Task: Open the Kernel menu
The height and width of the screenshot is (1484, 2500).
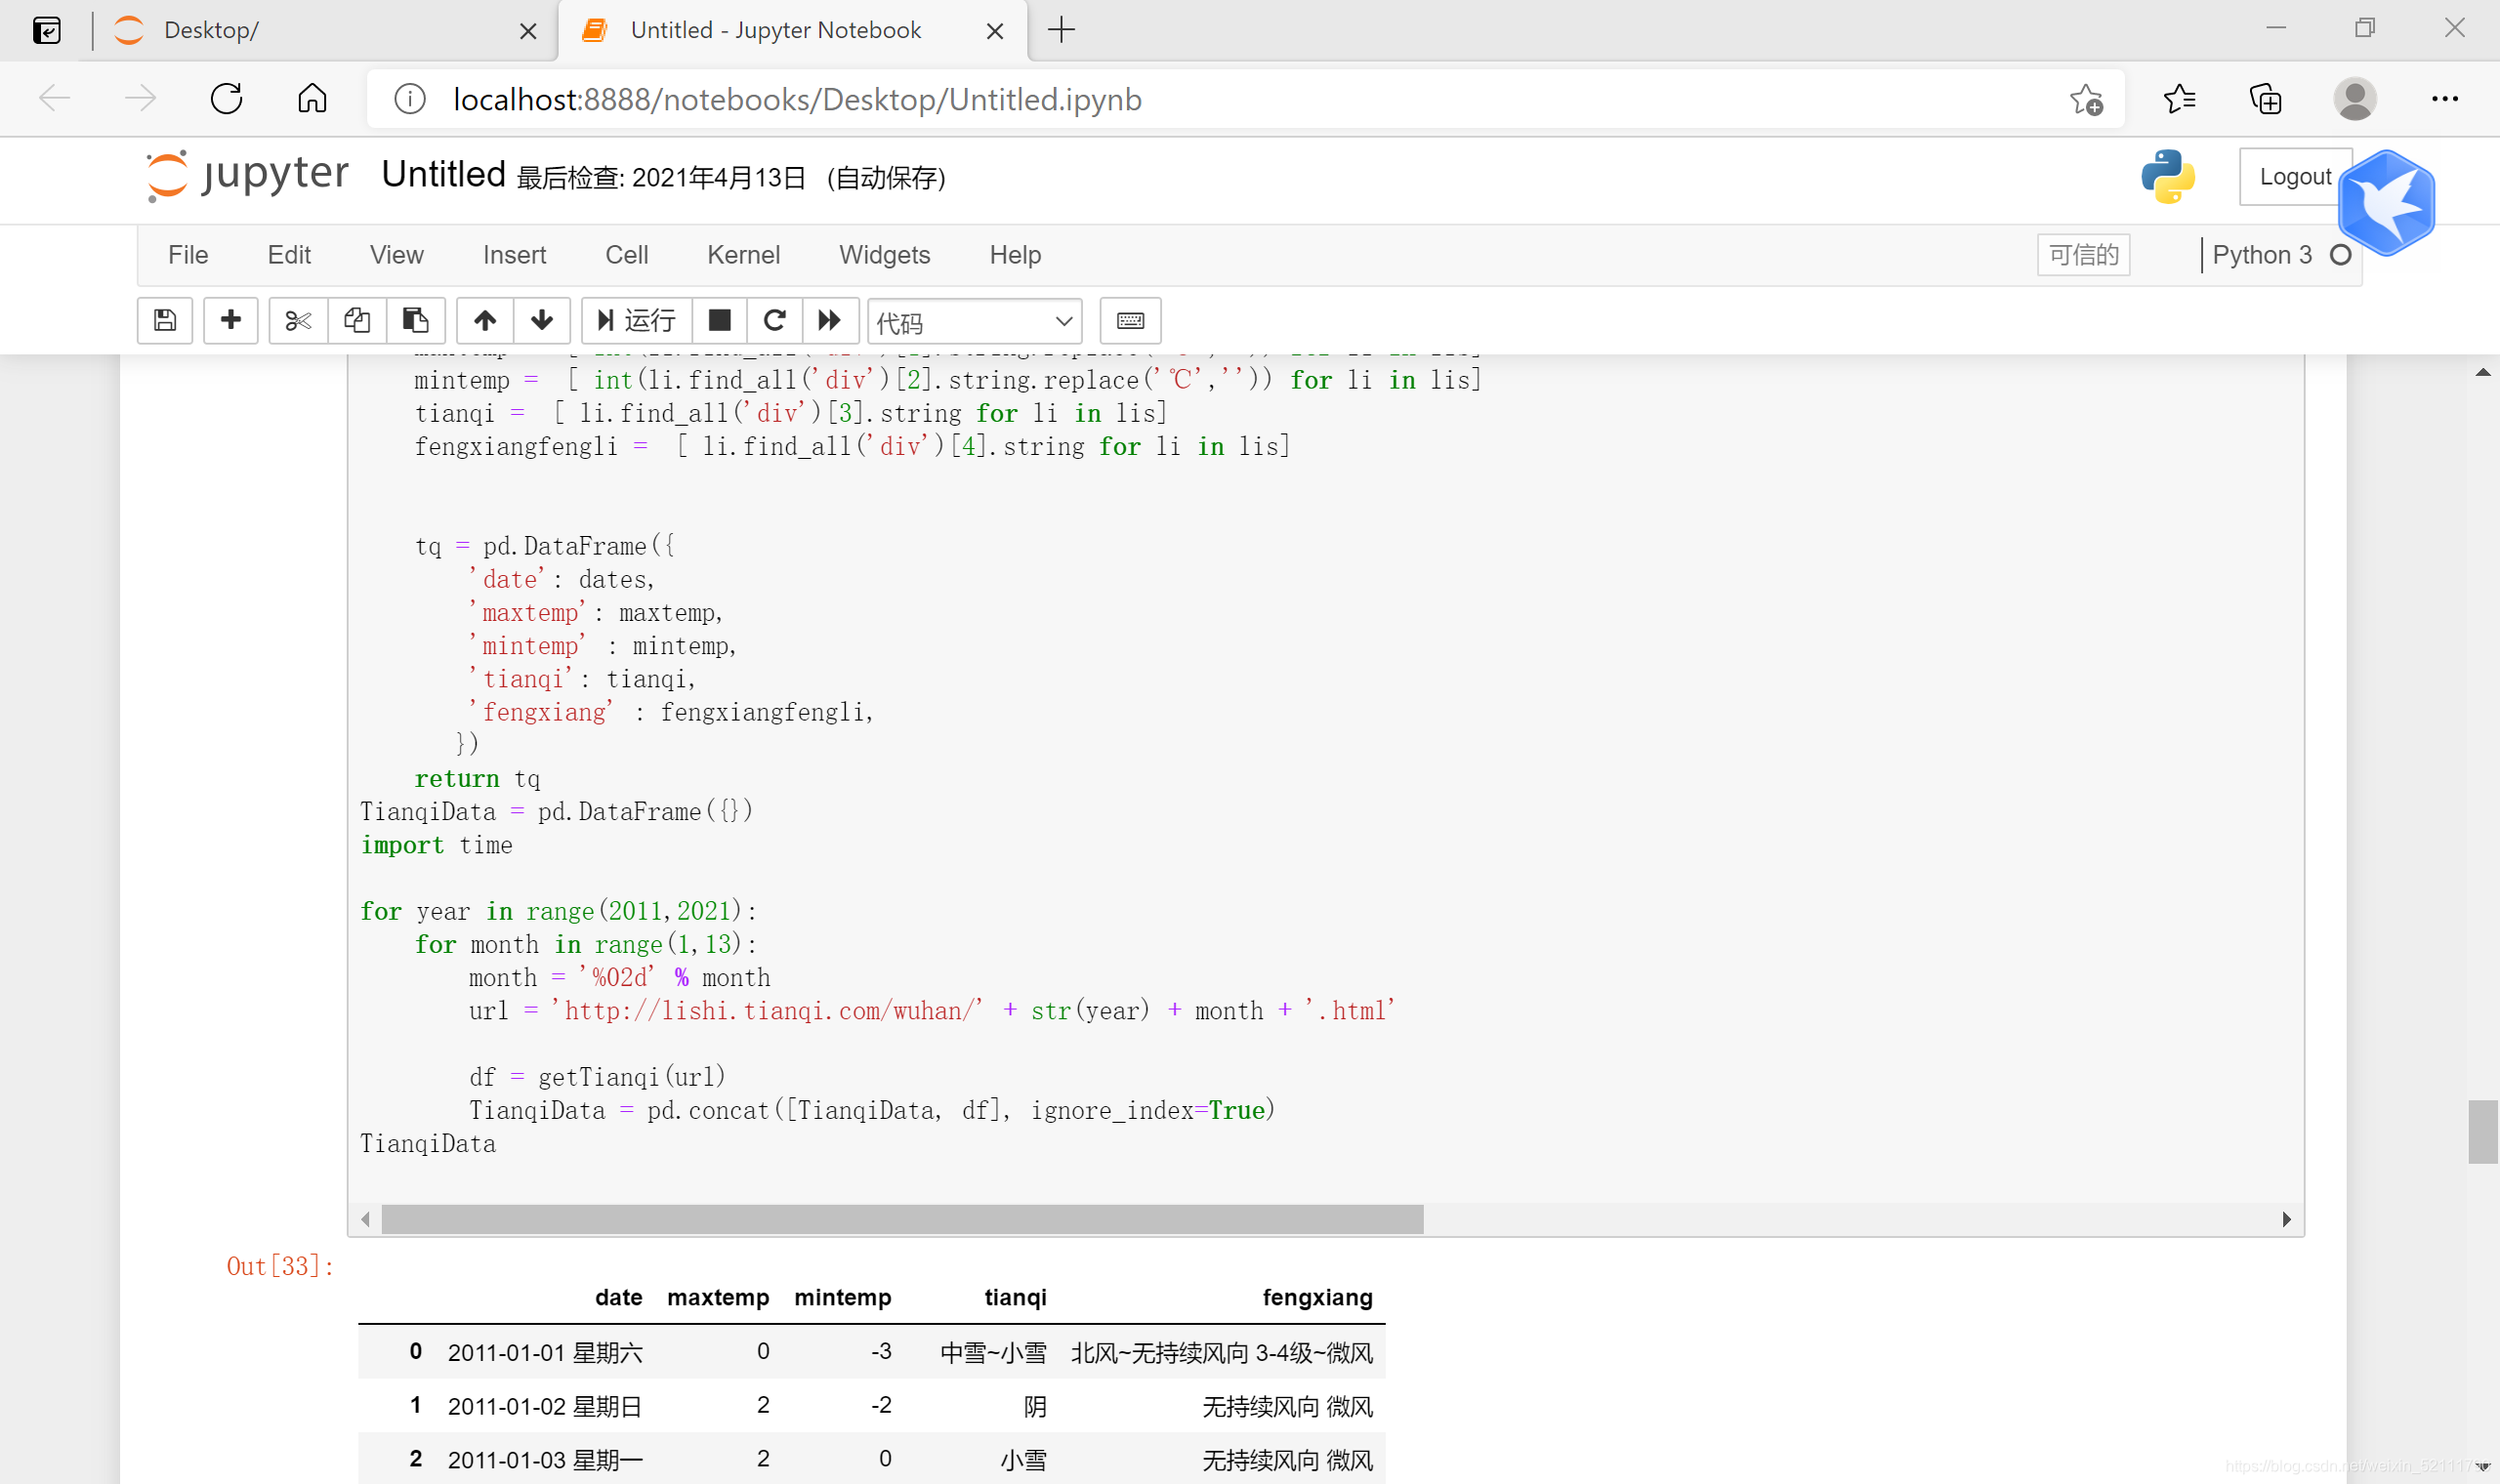Action: click(x=742, y=255)
